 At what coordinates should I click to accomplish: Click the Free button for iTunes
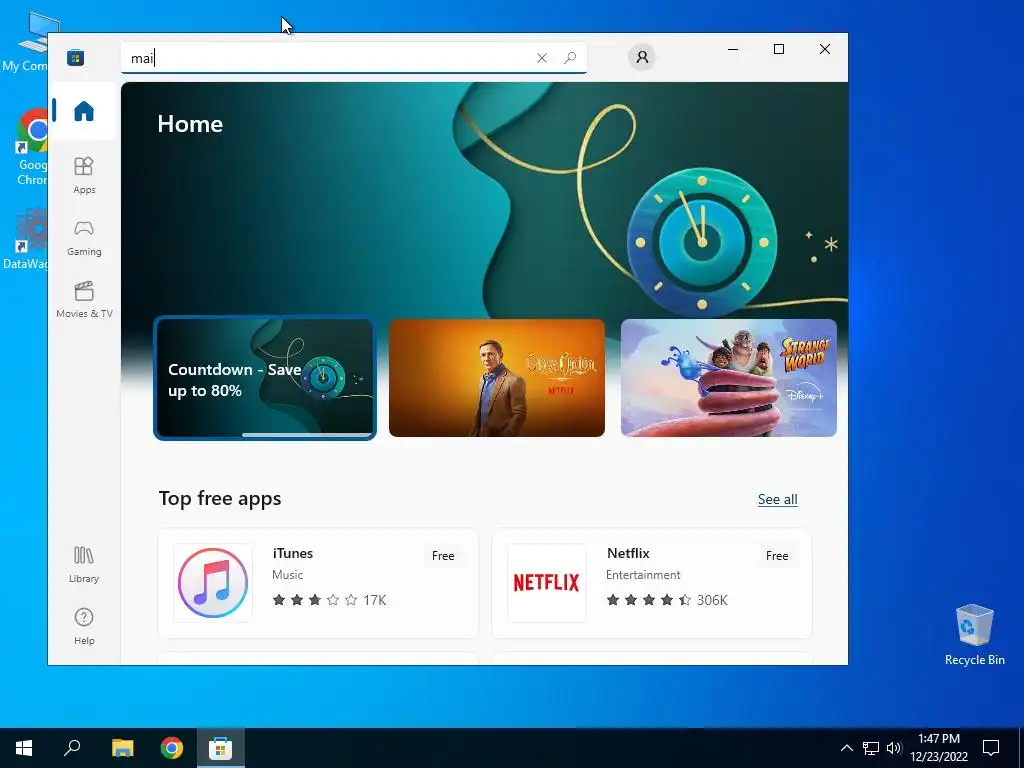point(443,556)
